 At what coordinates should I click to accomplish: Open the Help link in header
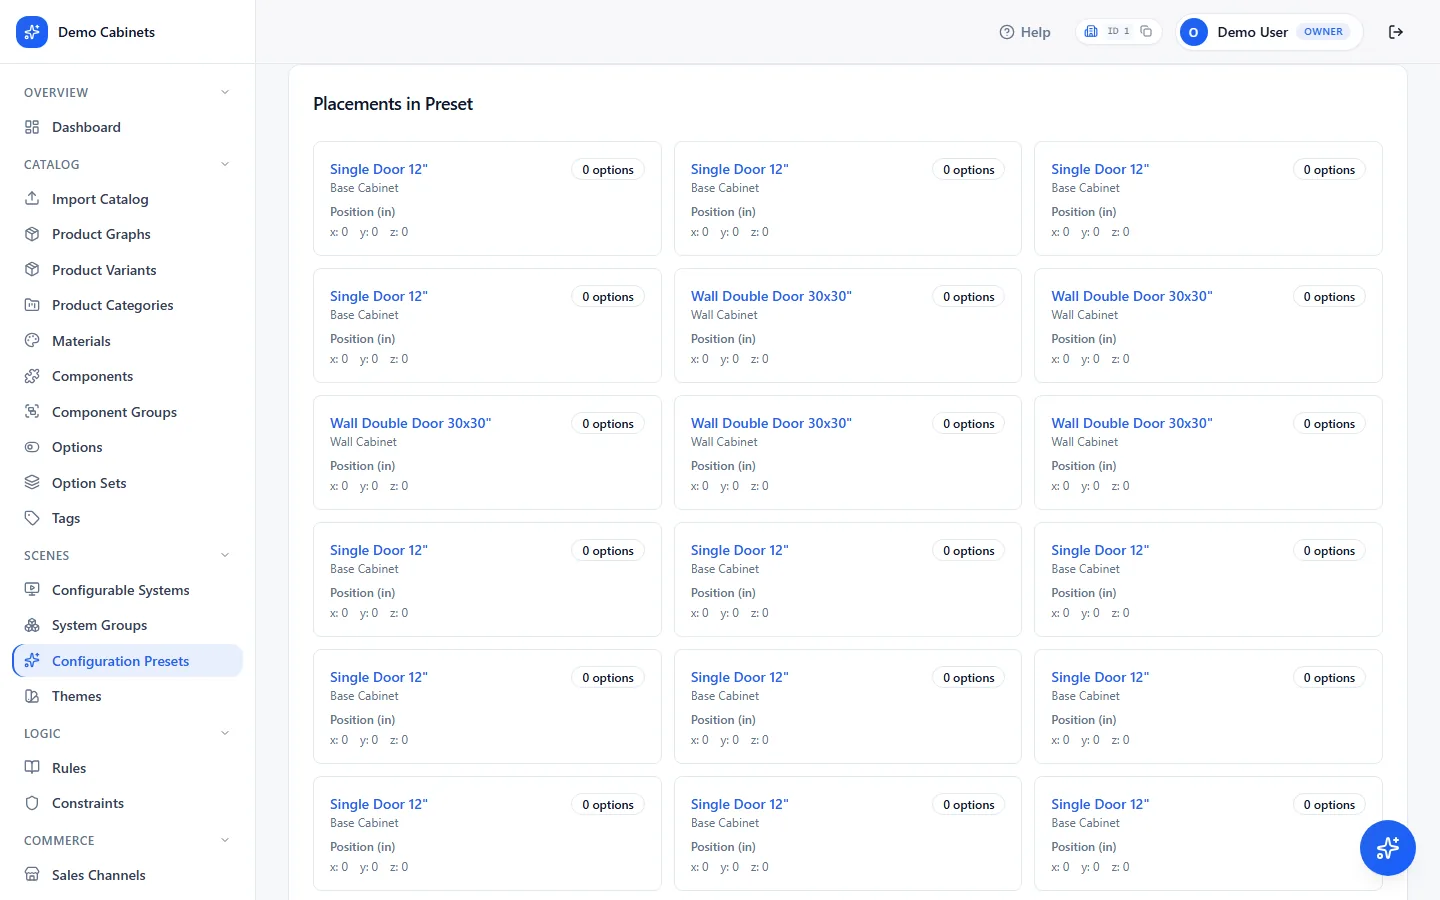tap(1025, 32)
